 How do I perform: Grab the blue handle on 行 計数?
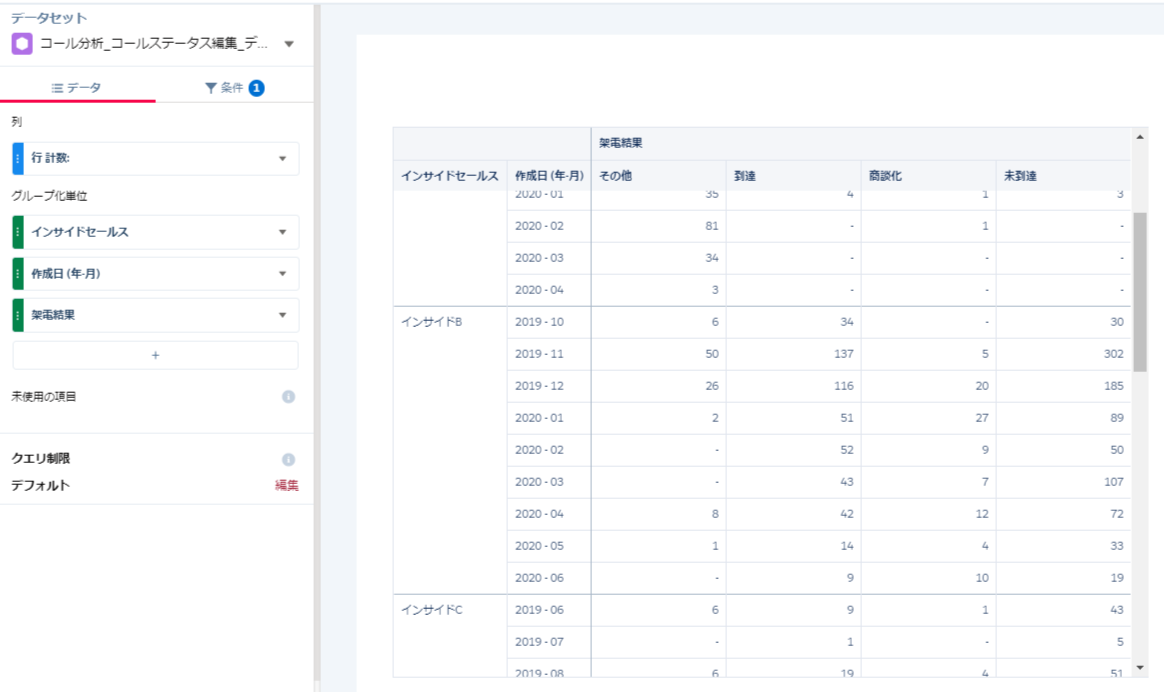[x=18, y=159]
